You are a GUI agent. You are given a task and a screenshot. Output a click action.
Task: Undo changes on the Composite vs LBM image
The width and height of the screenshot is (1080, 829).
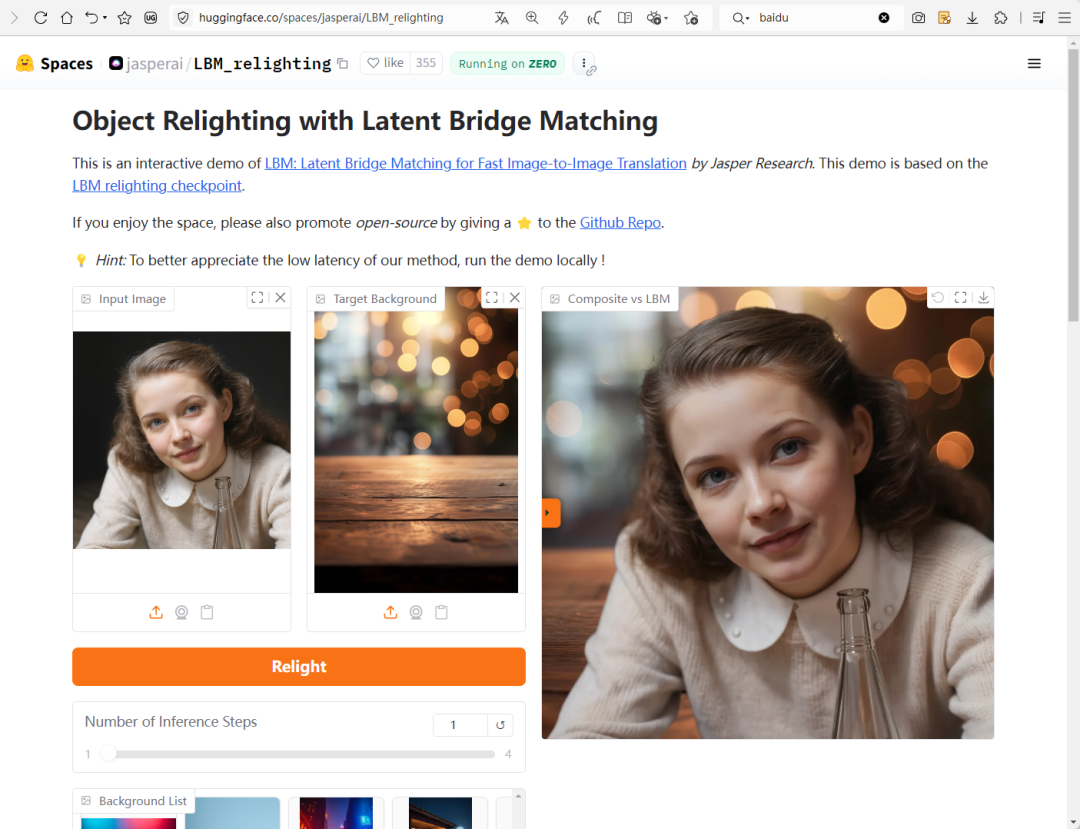pos(937,298)
